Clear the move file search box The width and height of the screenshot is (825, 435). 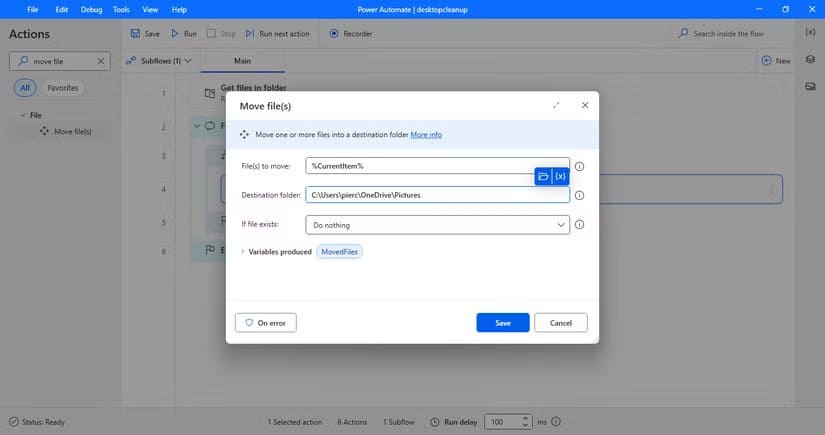(100, 61)
